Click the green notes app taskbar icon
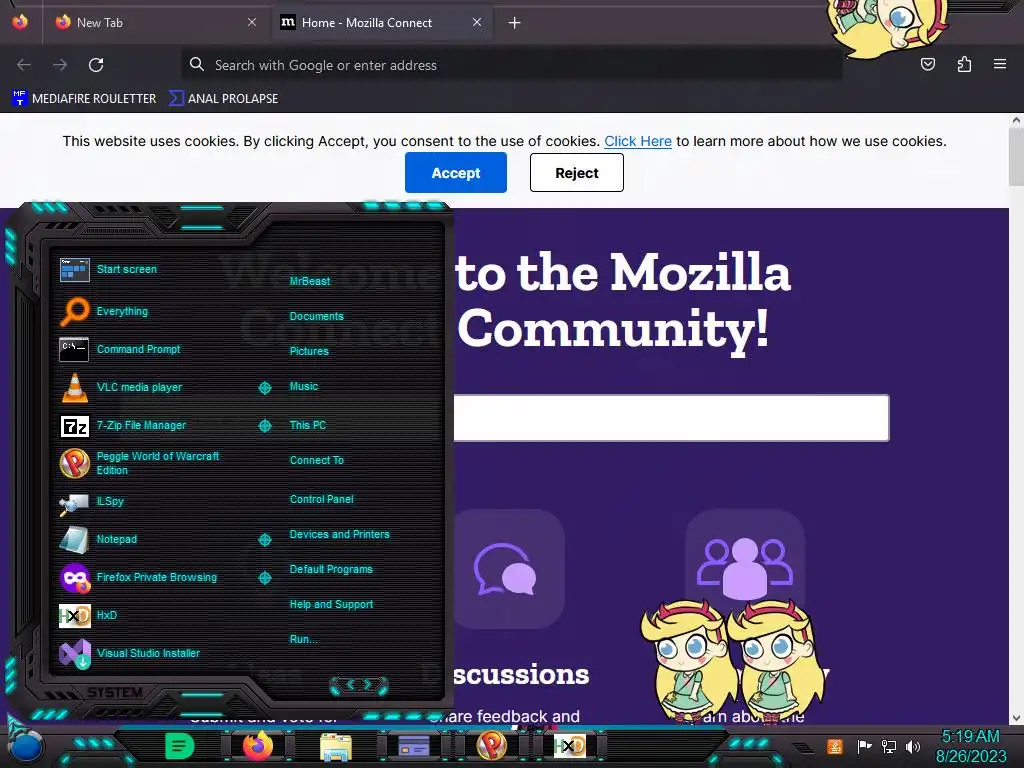The height and width of the screenshot is (768, 1024). pos(180,746)
